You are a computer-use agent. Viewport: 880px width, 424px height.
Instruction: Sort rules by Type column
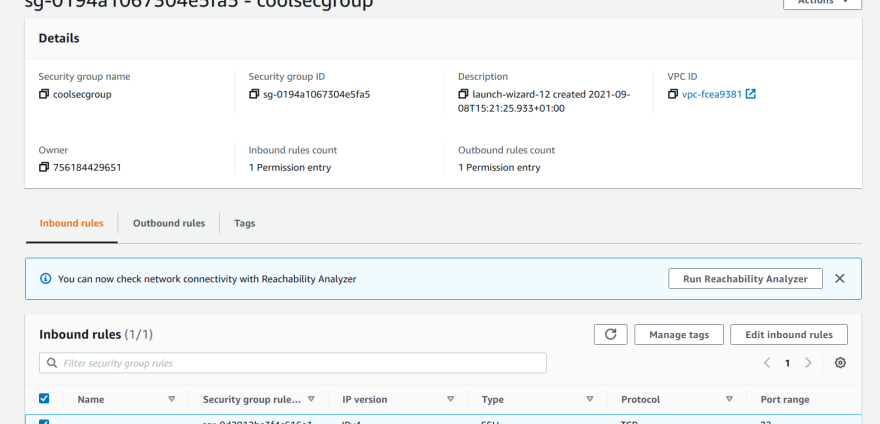click(590, 399)
